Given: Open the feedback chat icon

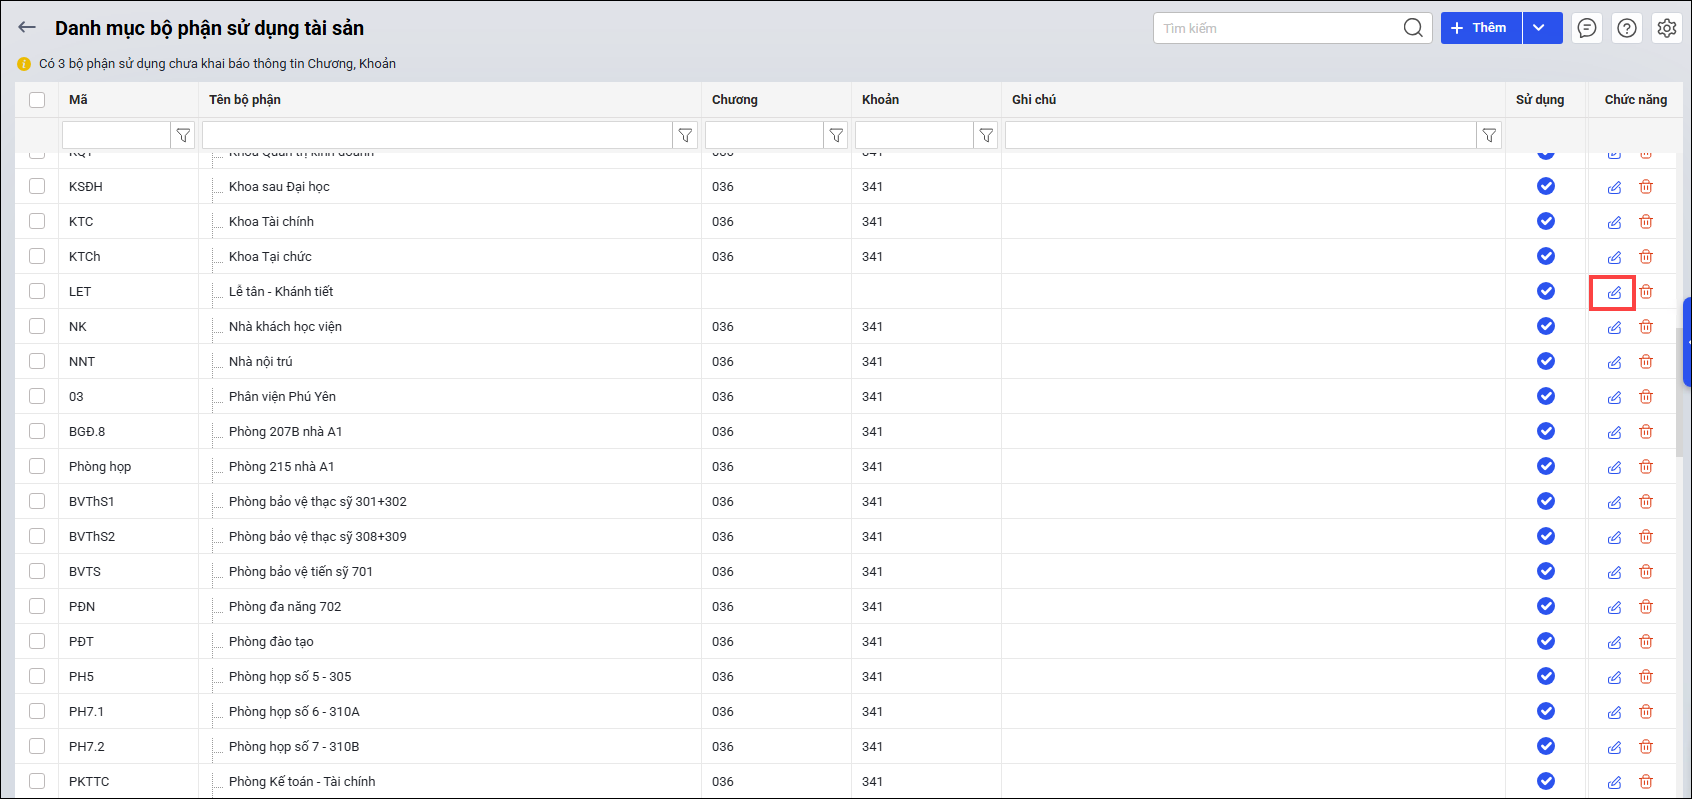Looking at the screenshot, I should click(1587, 28).
